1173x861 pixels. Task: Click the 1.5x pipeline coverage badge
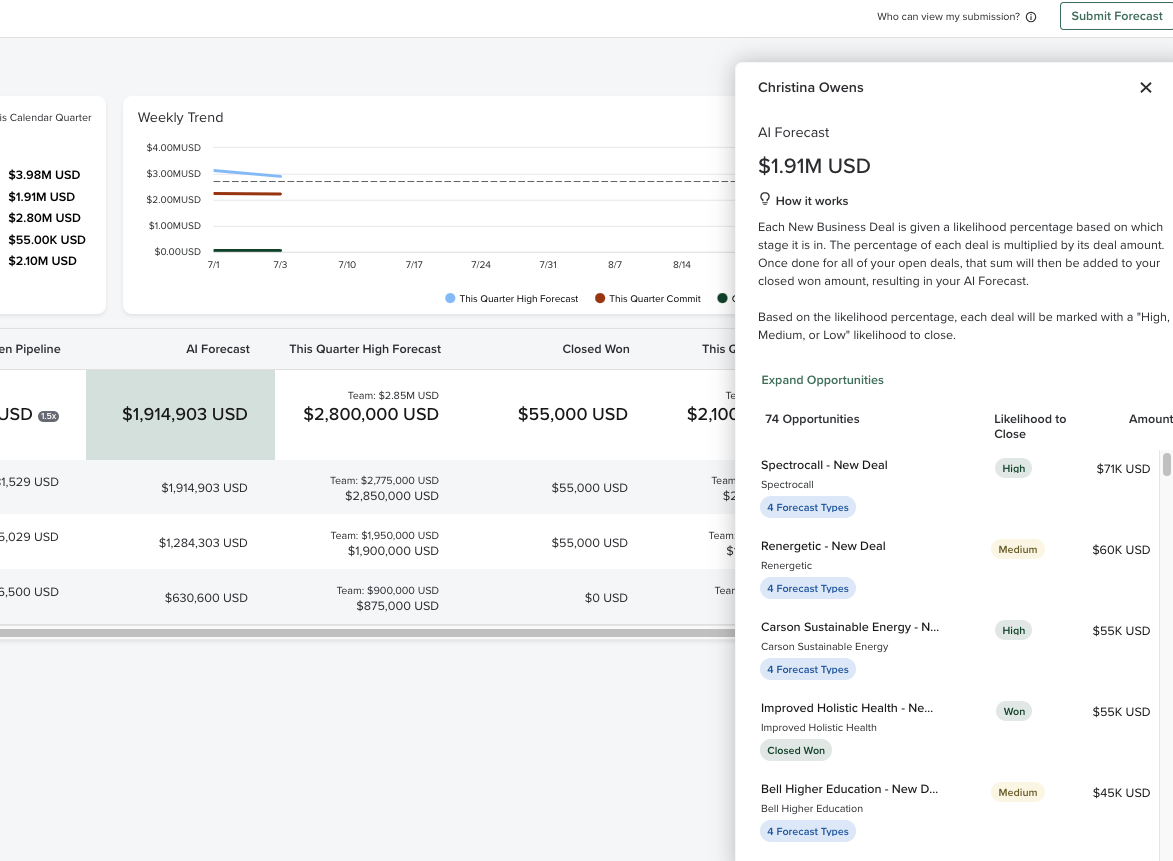click(48, 416)
